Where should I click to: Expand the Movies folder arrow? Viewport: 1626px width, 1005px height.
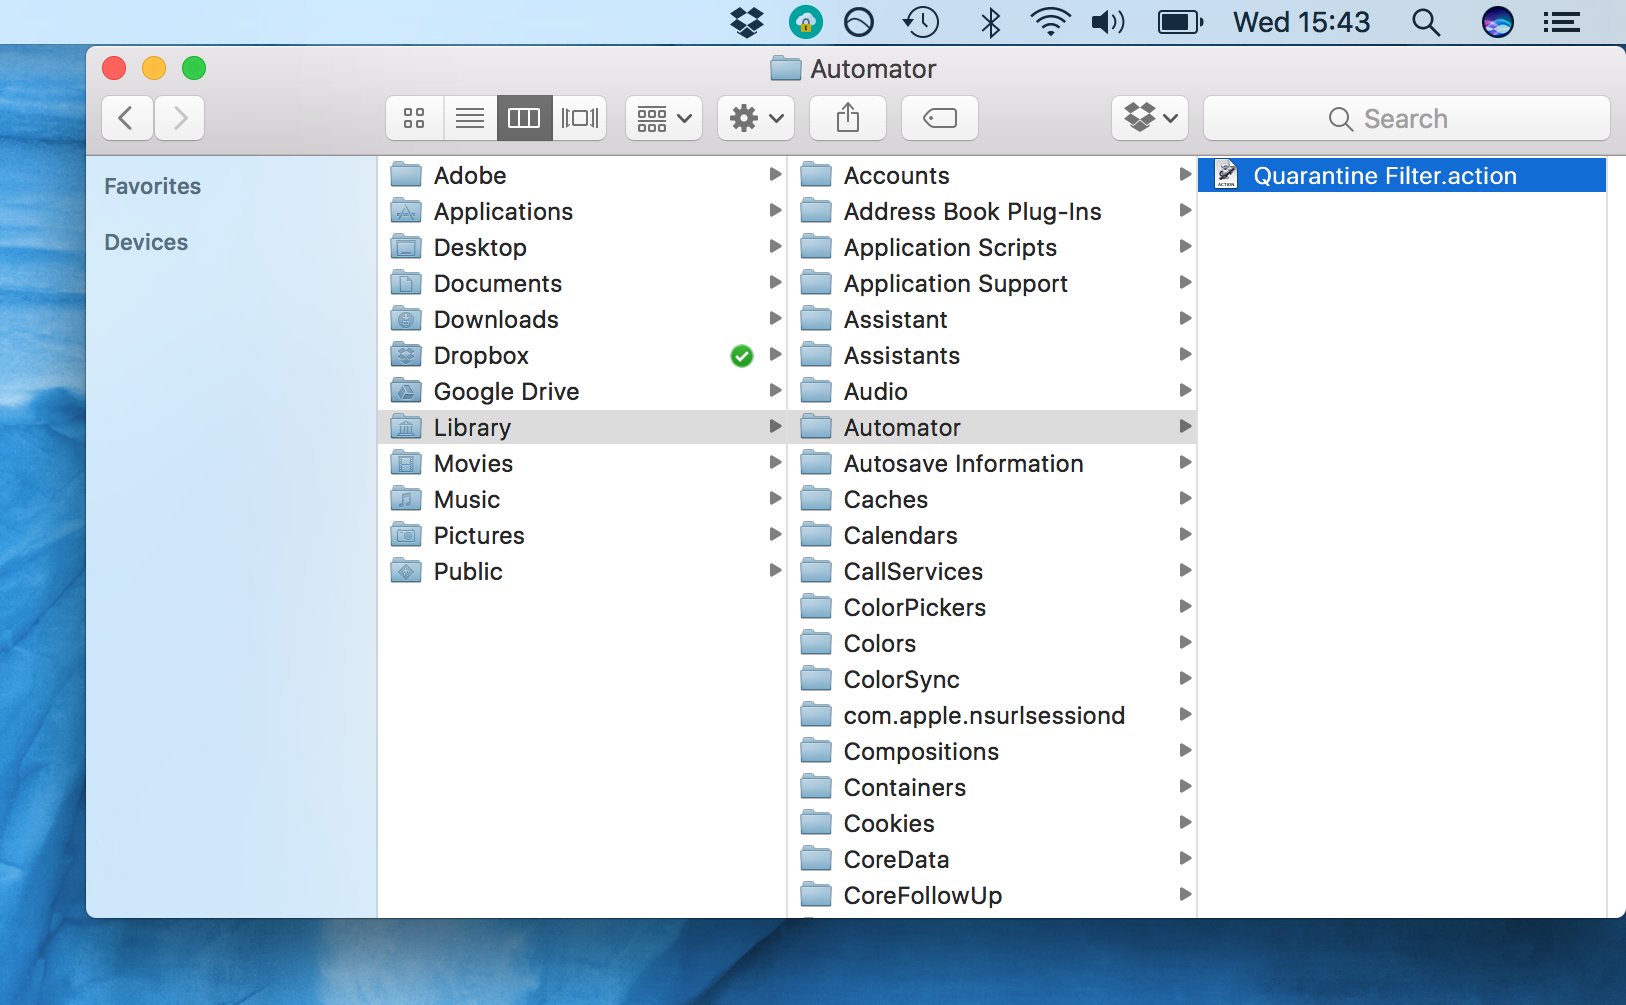point(775,462)
